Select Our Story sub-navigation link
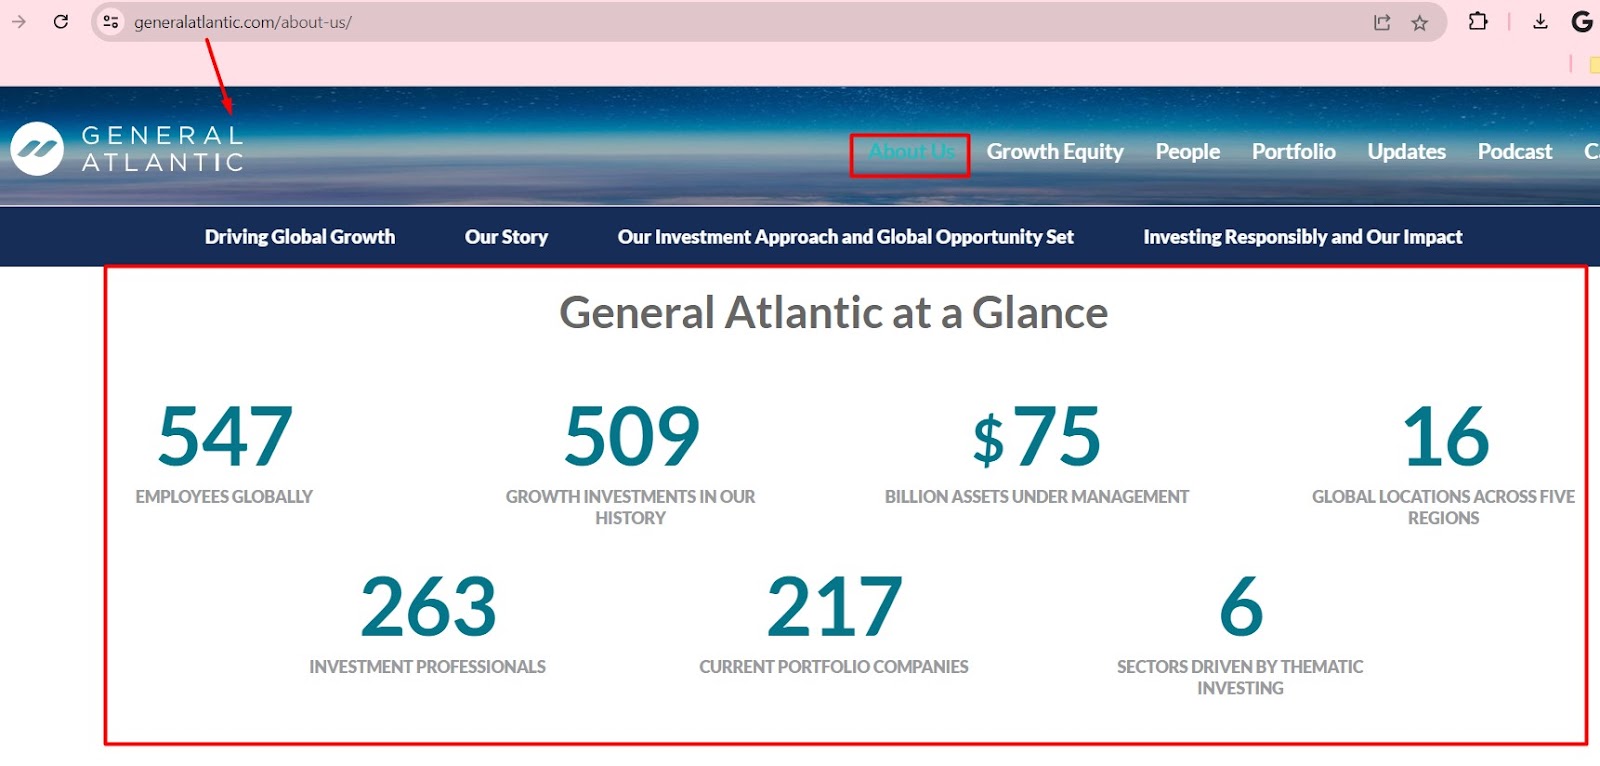This screenshot has height=766, width=1600. click(506, 237)
